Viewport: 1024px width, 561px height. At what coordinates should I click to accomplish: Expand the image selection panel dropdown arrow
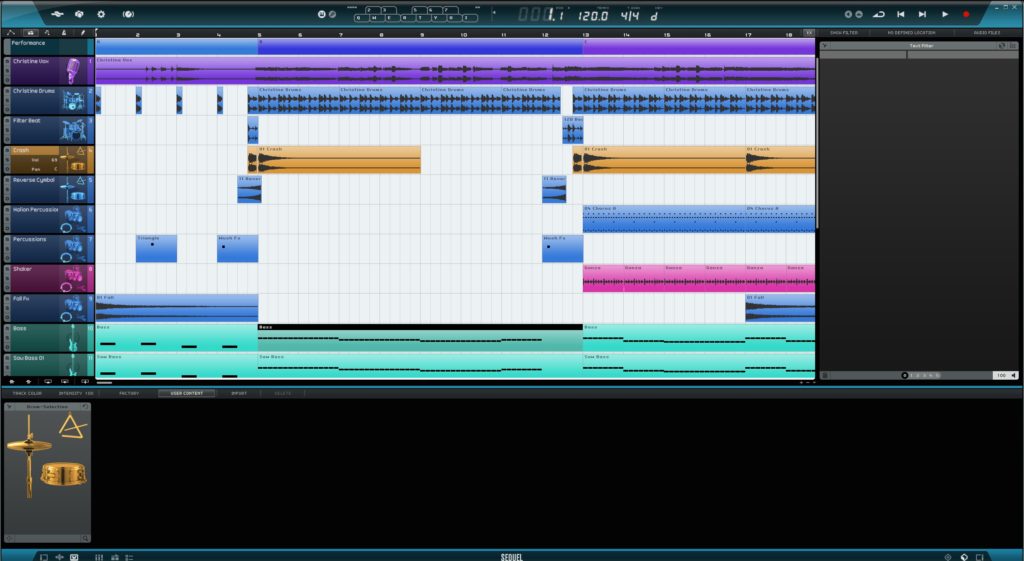(x=10, y=407)
